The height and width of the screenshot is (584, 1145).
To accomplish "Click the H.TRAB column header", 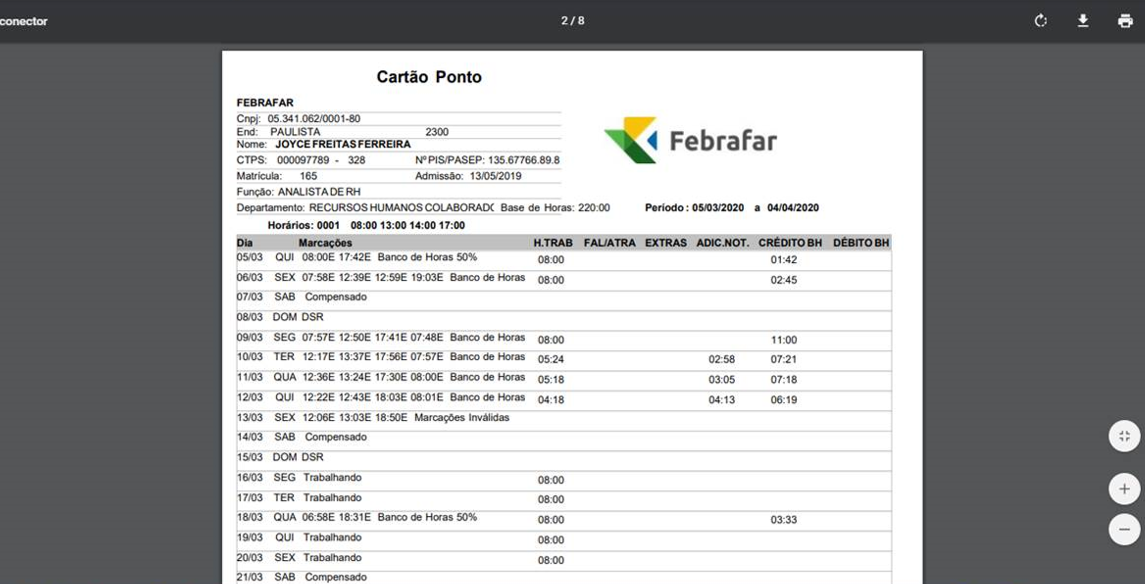I will point(553,243).
